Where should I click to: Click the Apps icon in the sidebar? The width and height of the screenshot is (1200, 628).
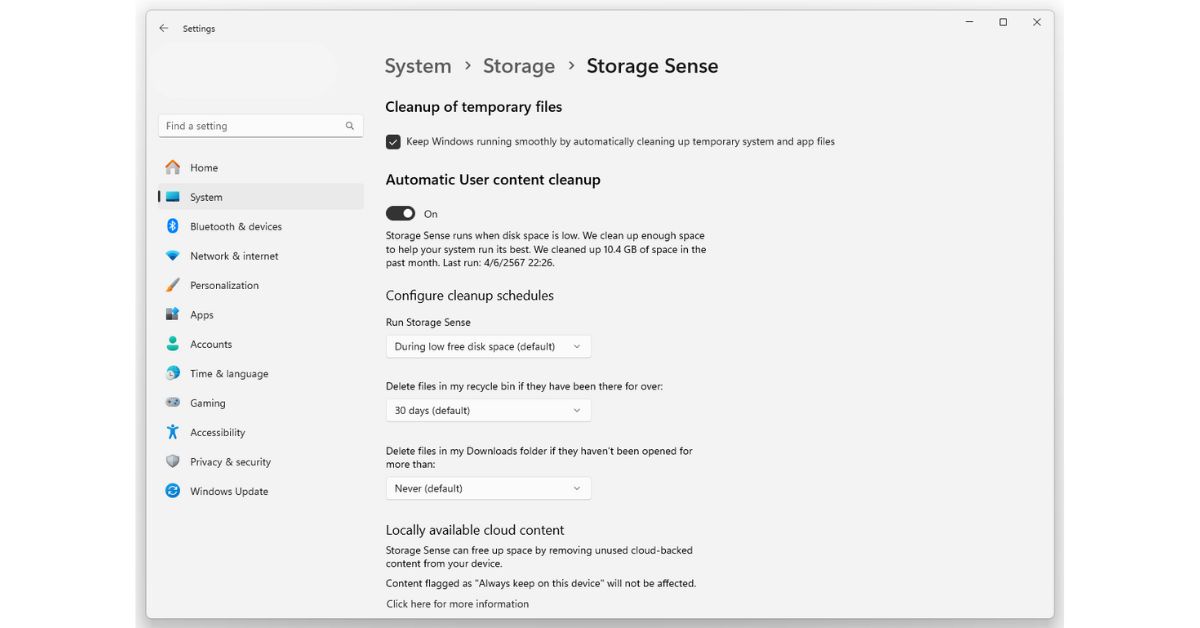[x=173, y=314]
